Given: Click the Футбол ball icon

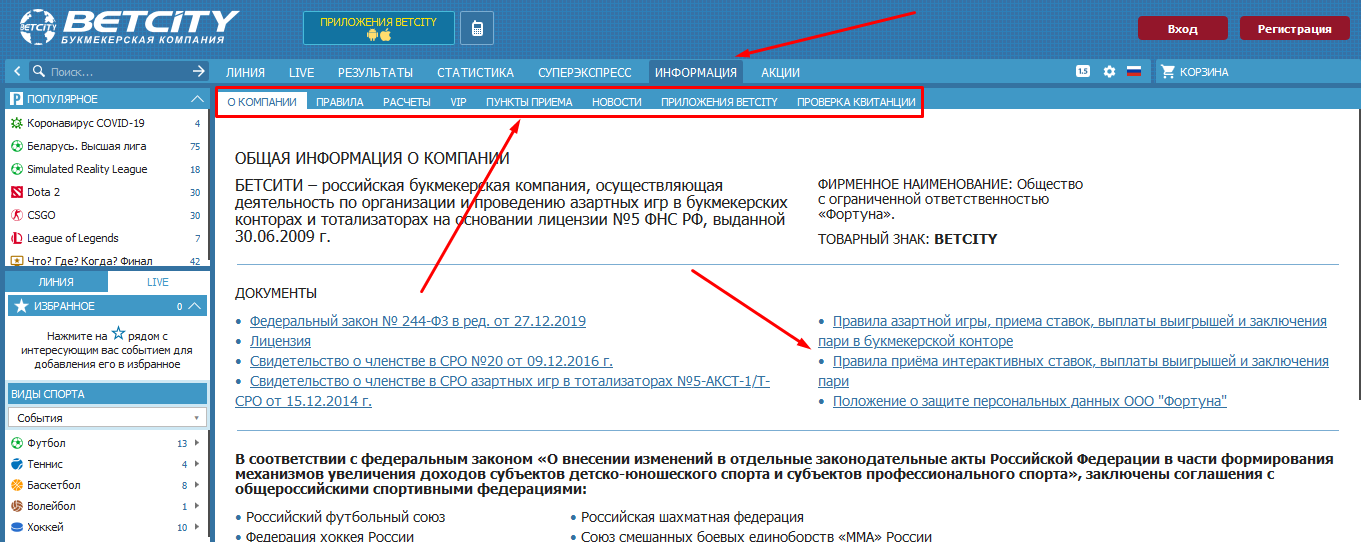Looking at the screenshot, I should pyautogui.click(x=16, y=443).
